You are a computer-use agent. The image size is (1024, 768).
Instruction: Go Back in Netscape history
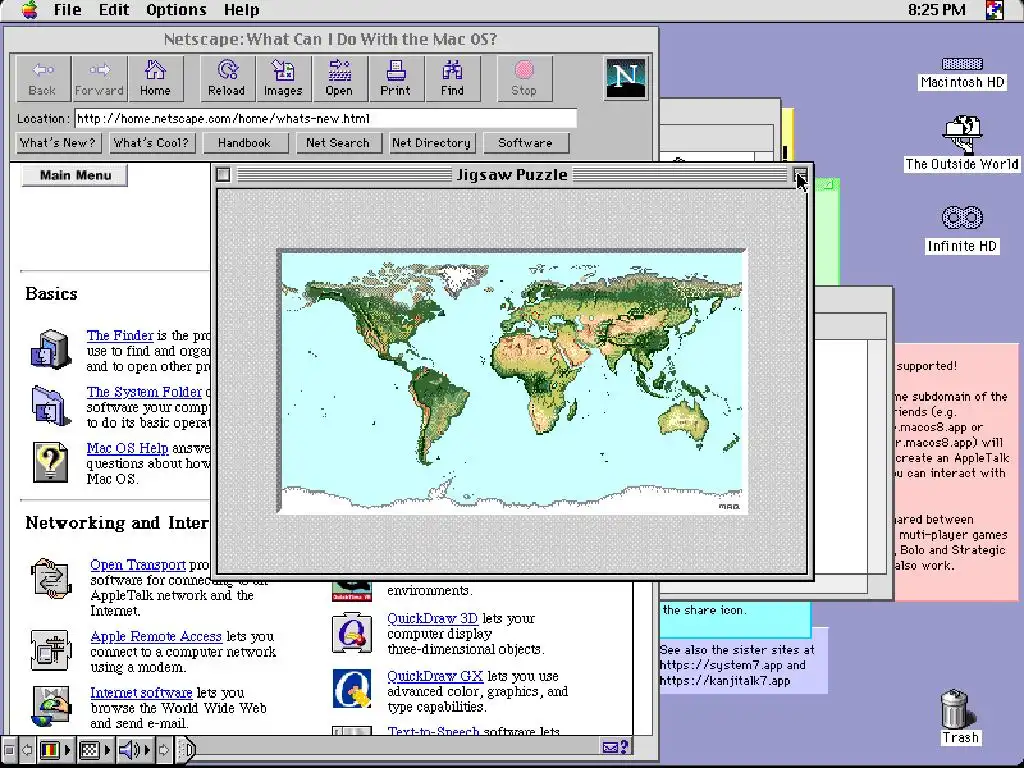tap(42, 78)
